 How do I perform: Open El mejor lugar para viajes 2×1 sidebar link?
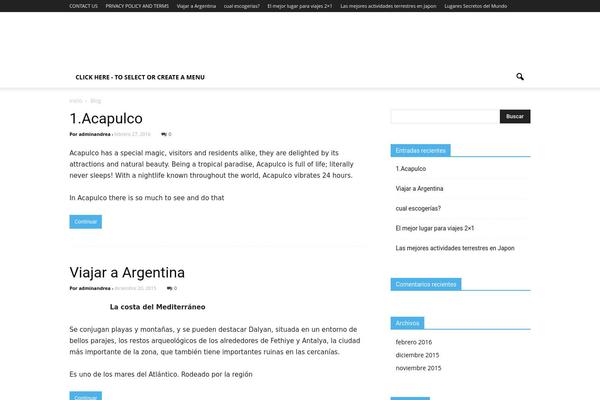point(435,229)
